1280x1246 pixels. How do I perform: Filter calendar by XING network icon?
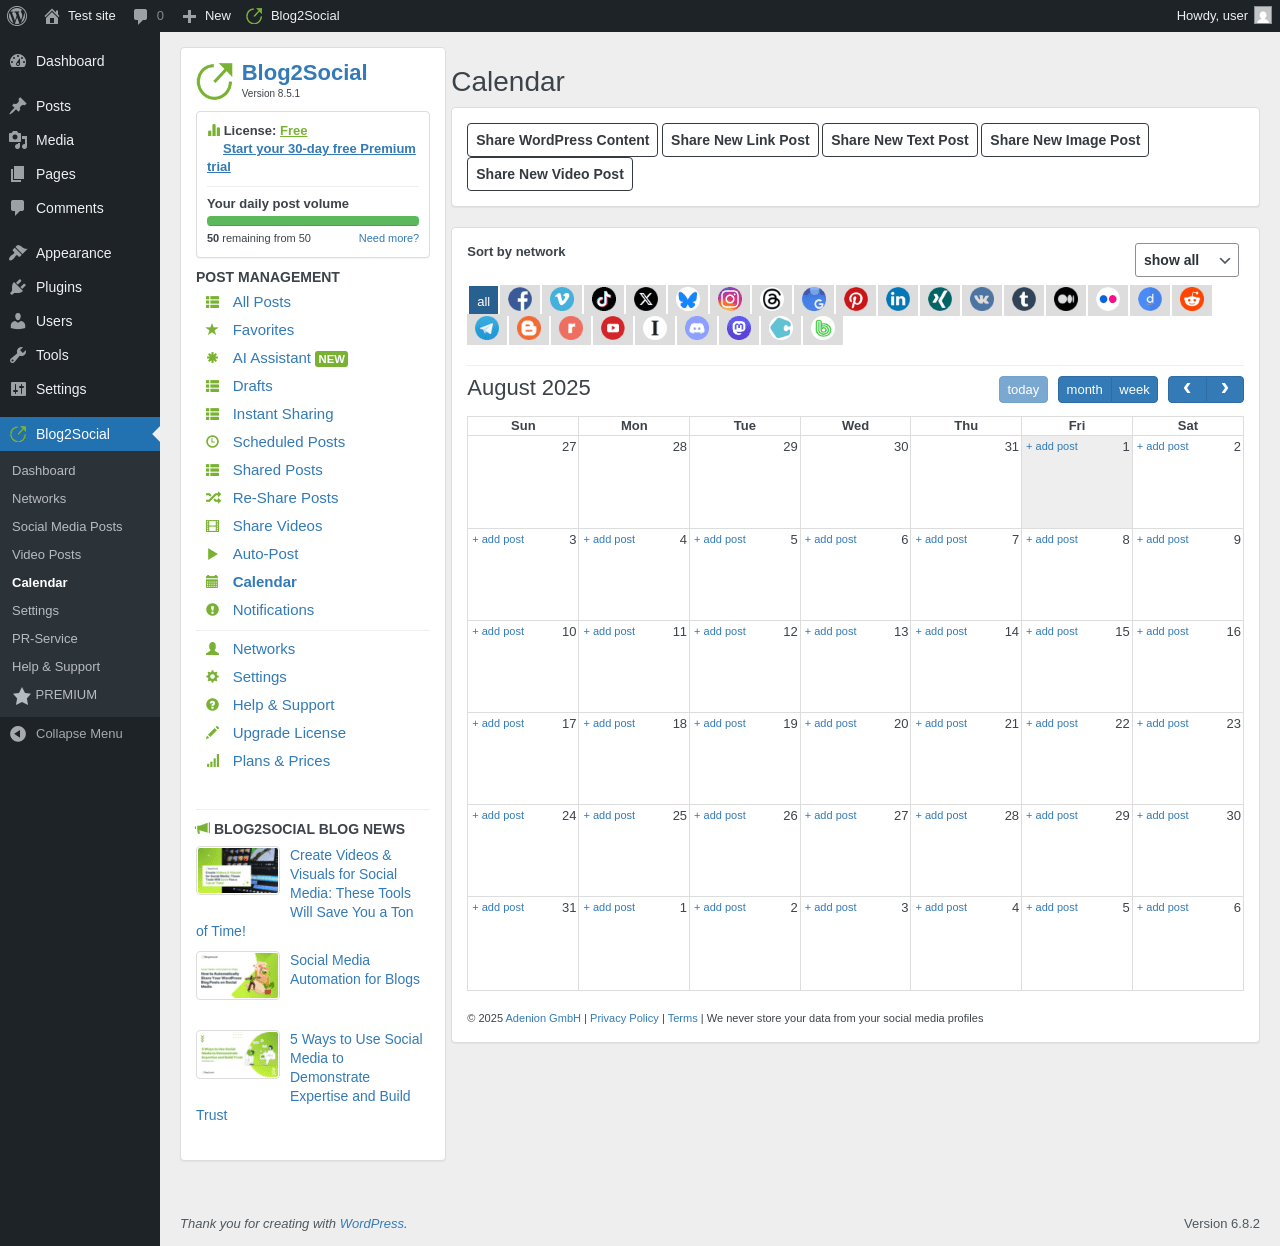[940, 299]
